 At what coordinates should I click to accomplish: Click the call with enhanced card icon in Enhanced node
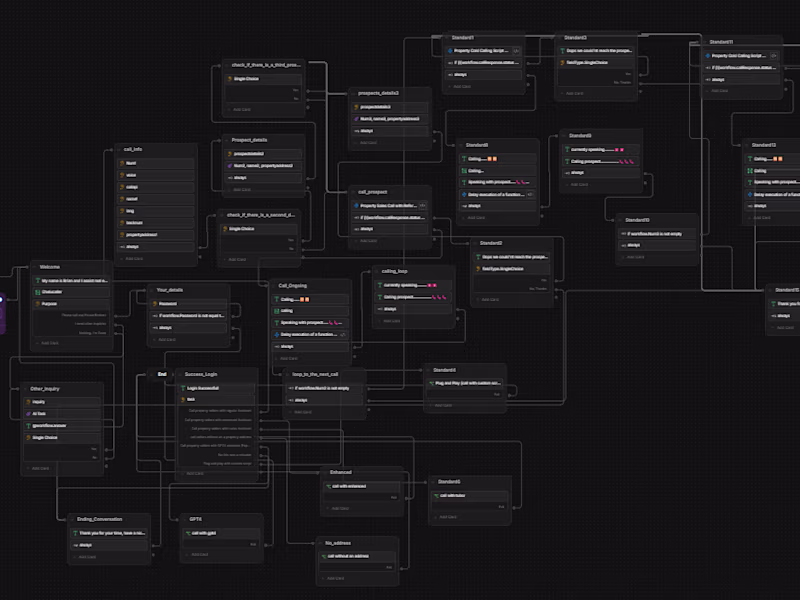tap(328, 486)
